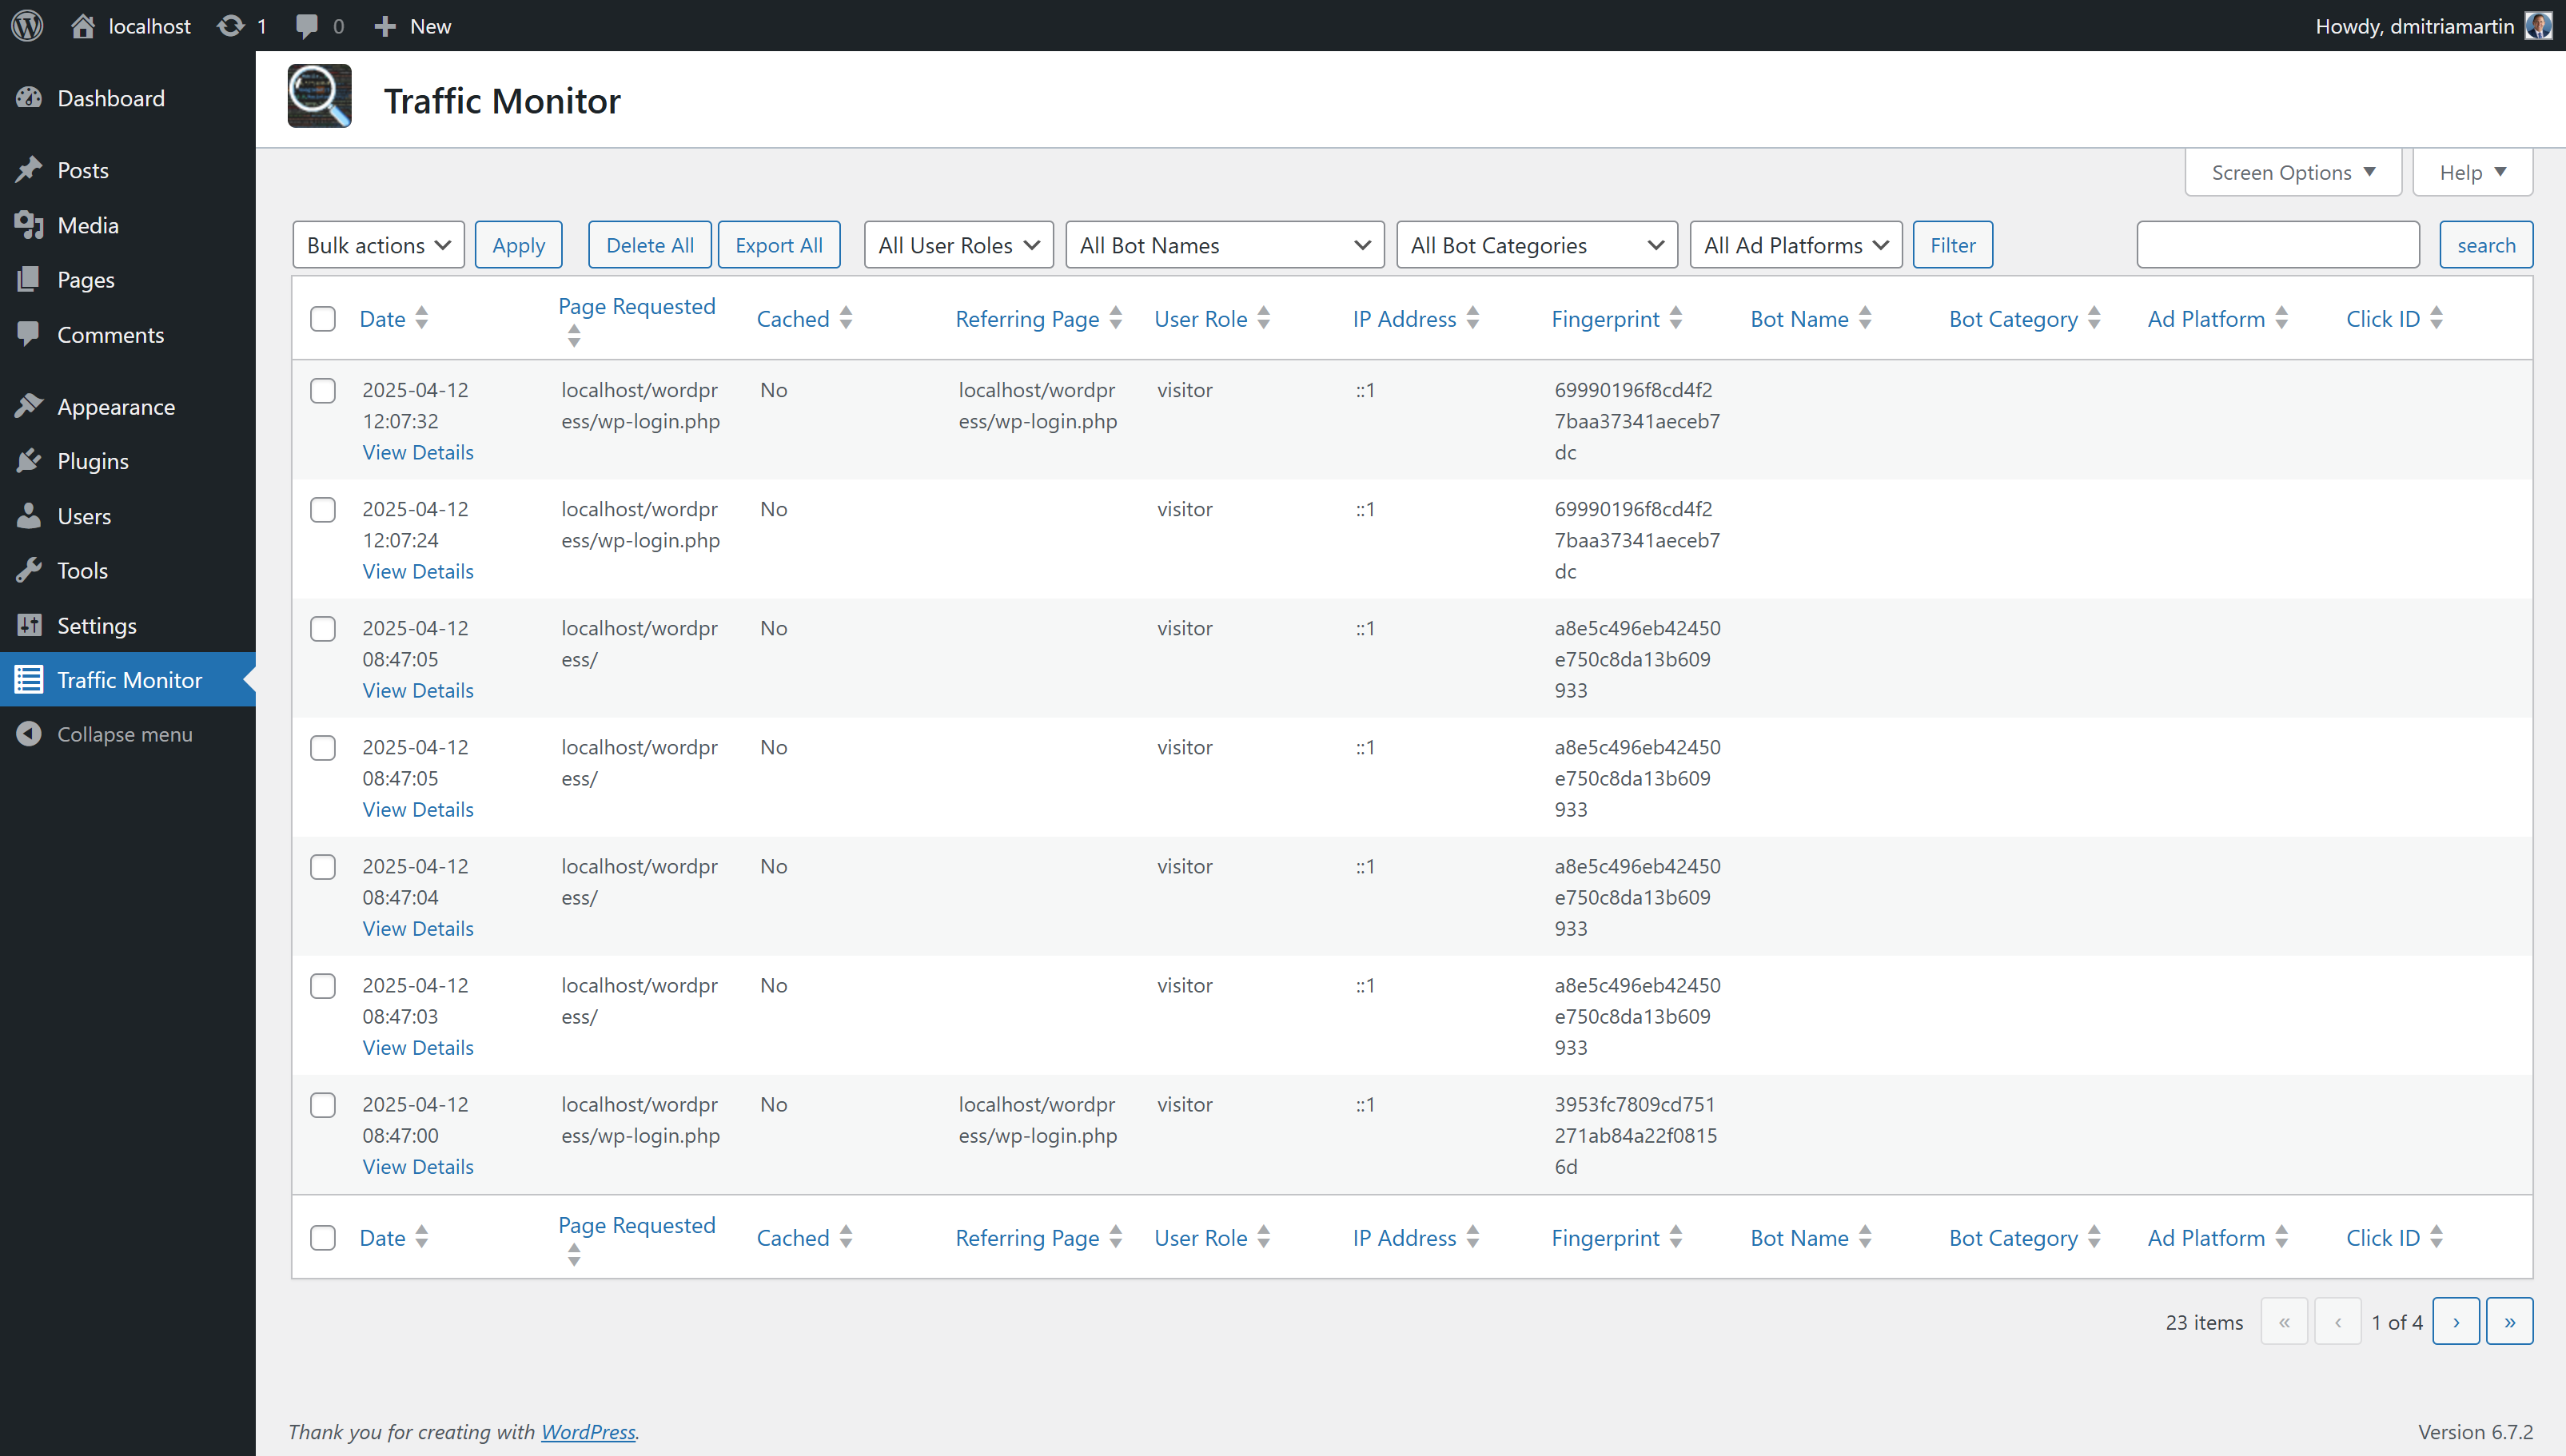This screenshot has height=1456, width=2566.
Task: Go to the next page of results
Action: click(2456, 1321)
